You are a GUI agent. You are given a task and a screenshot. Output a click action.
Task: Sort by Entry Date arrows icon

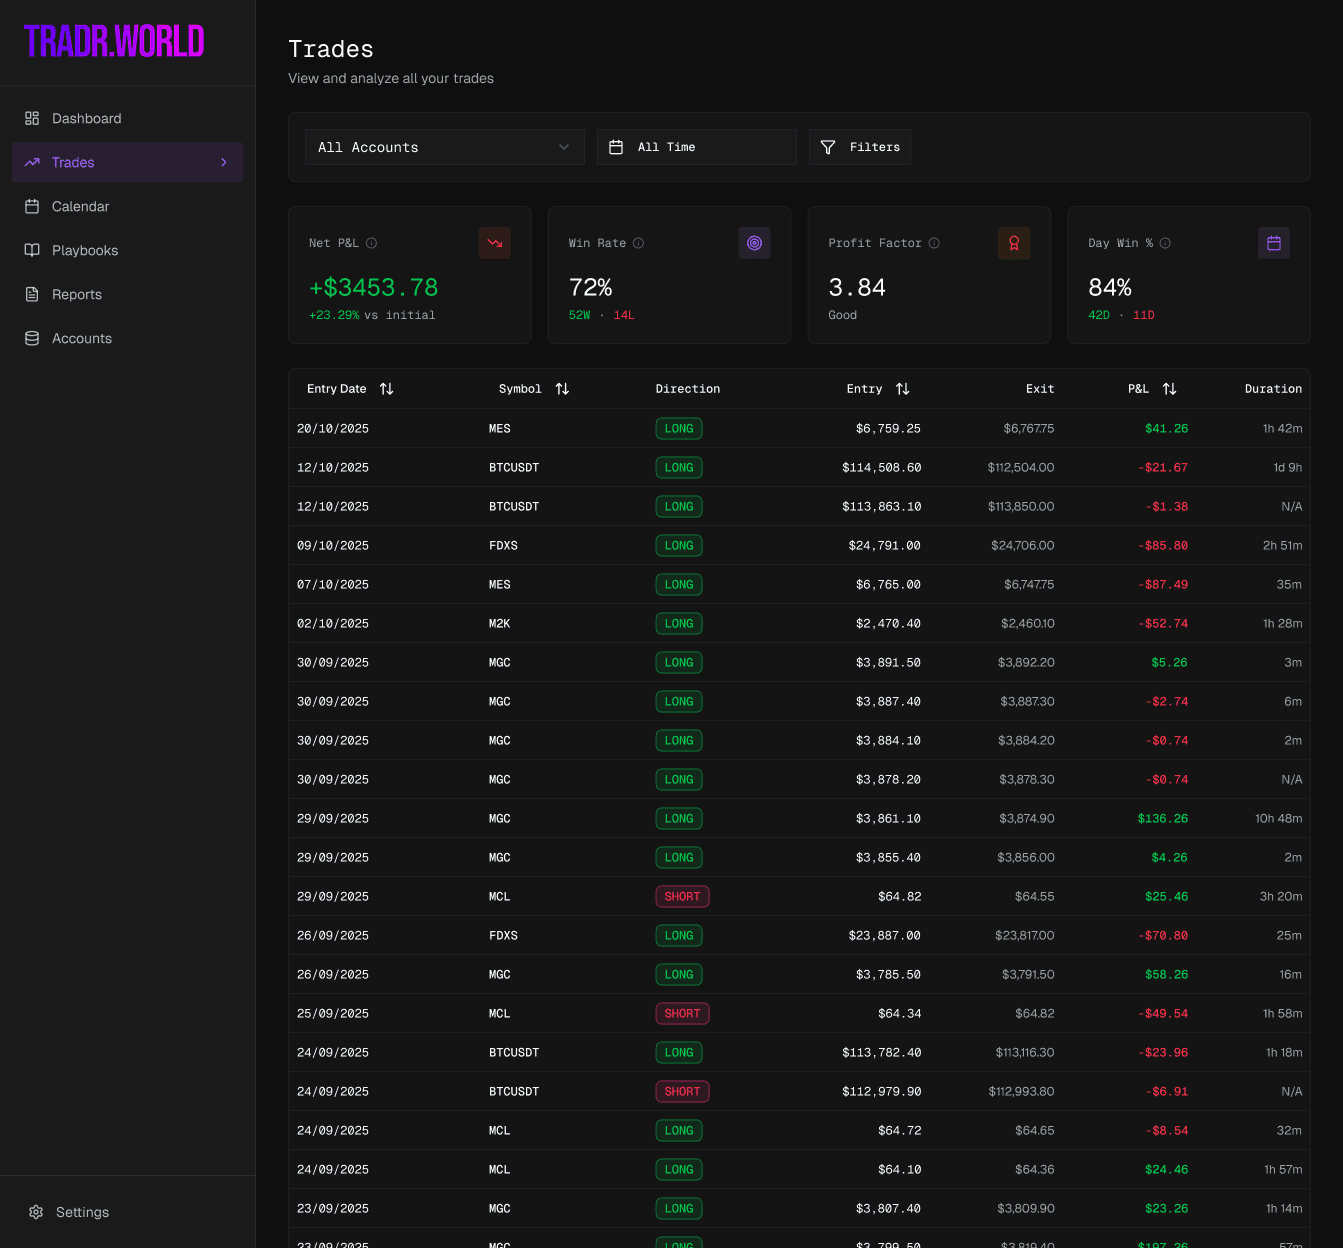click(387, 389)
